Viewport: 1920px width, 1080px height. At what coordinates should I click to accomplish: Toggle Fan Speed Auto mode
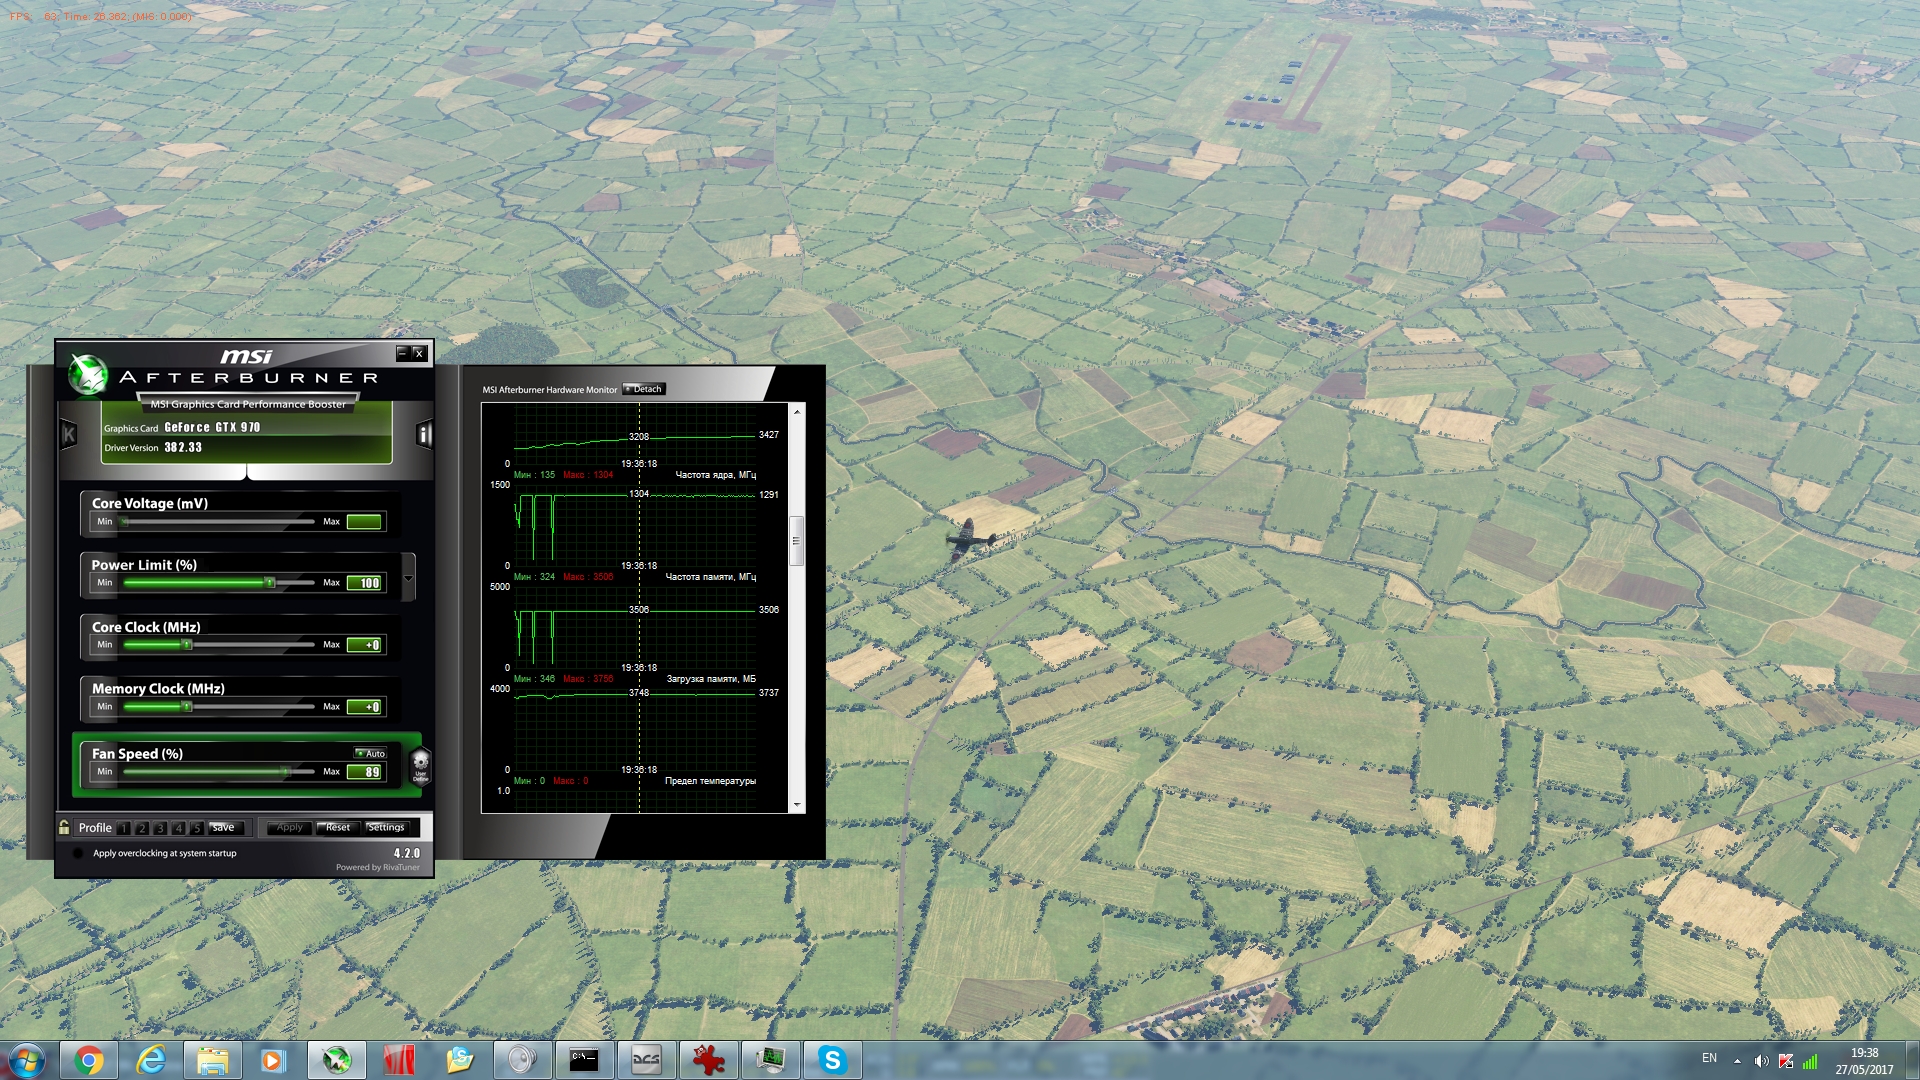(x=370, y=753)
